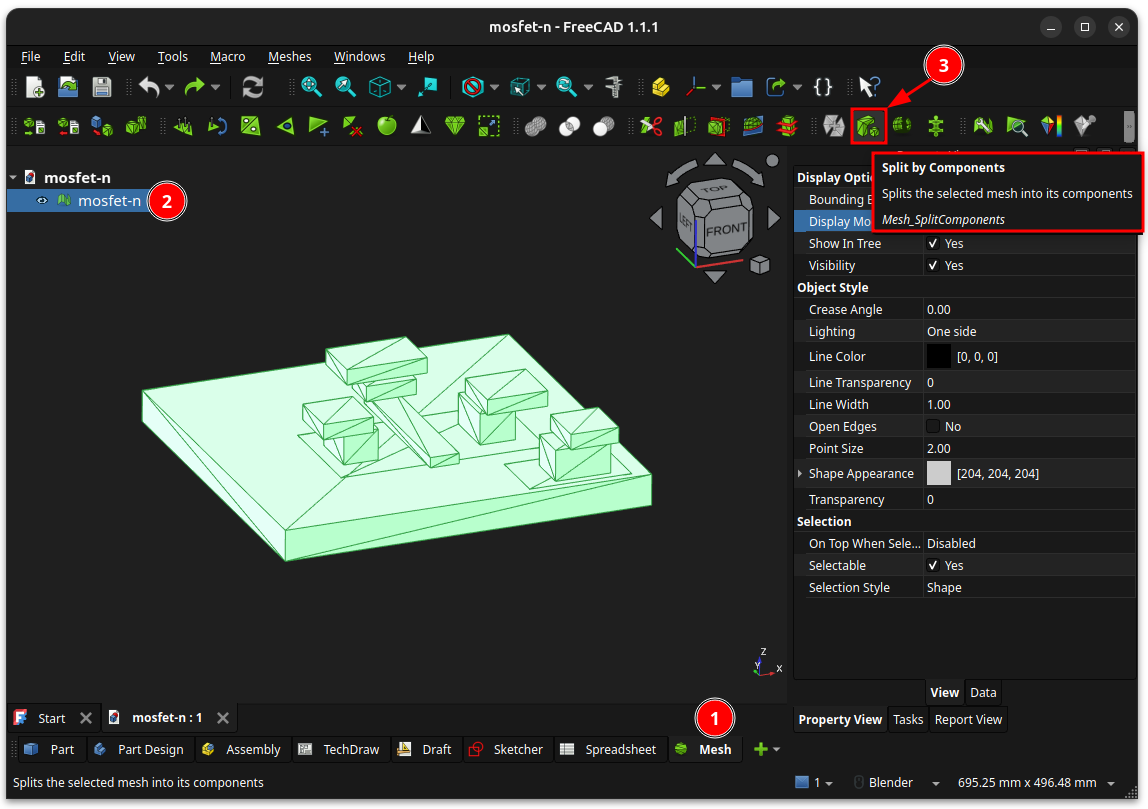Open the Line Color swatch
The height and width of the screenshot is (809, 1148).
(x=939, y=357)
